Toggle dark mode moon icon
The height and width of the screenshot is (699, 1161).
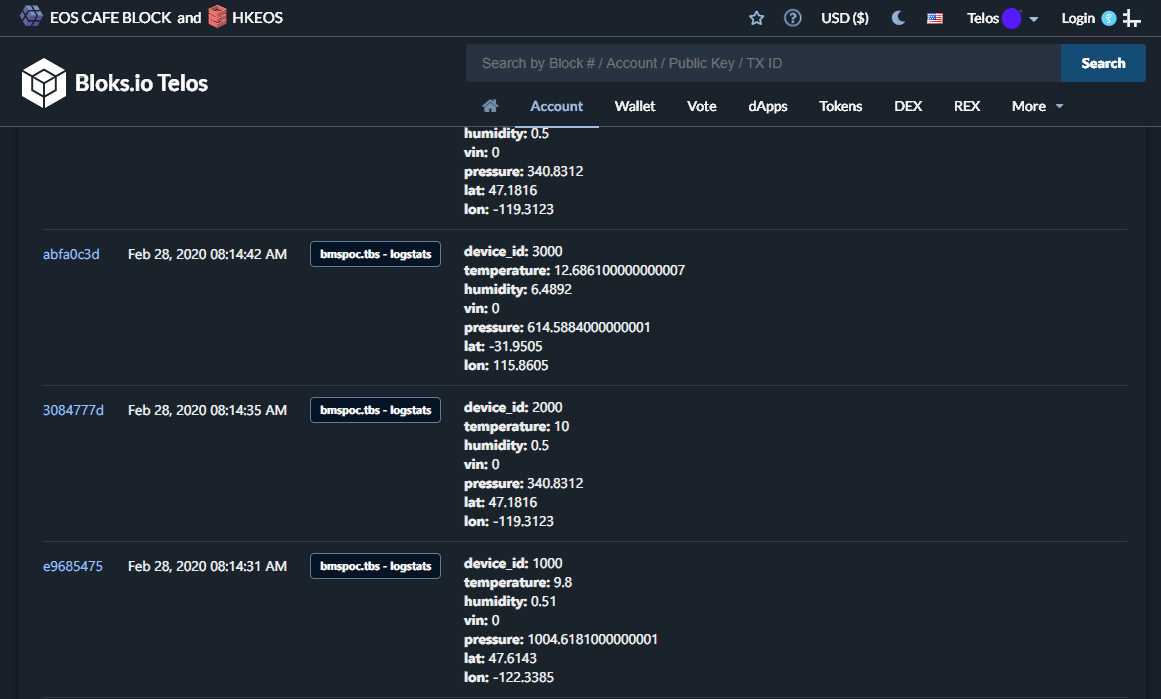coord(898,18)
